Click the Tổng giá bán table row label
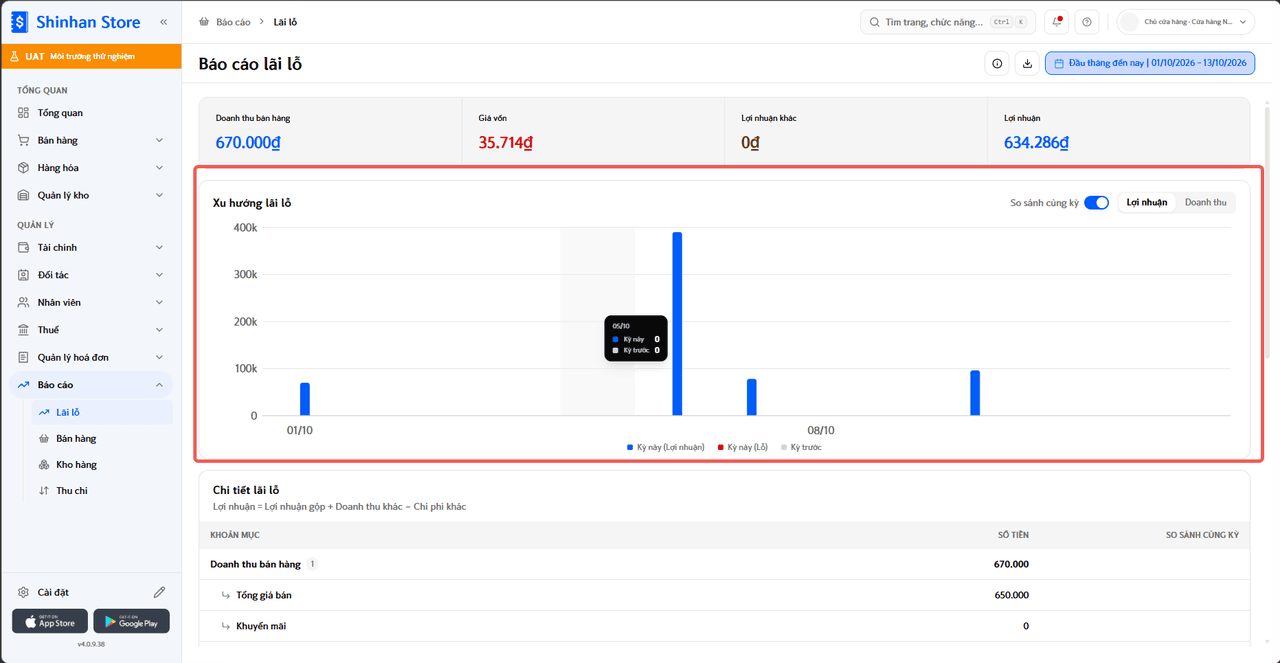 click(264, 595)
